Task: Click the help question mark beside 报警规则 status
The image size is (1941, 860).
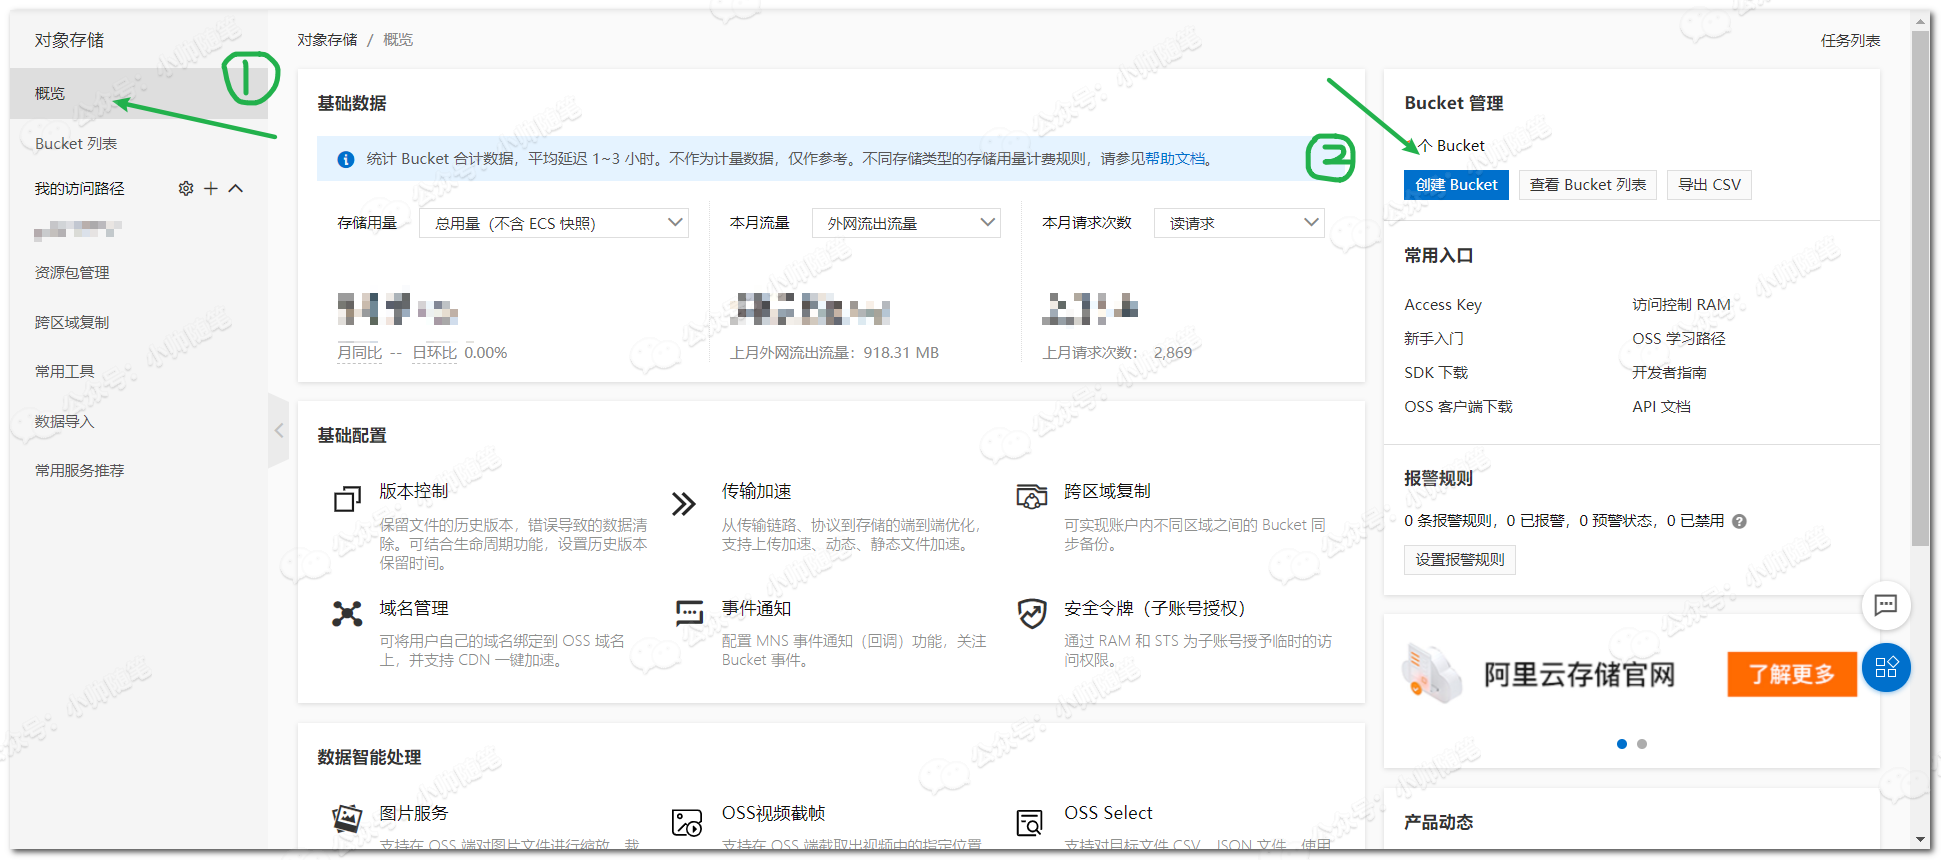Action: click(1739, 521)
